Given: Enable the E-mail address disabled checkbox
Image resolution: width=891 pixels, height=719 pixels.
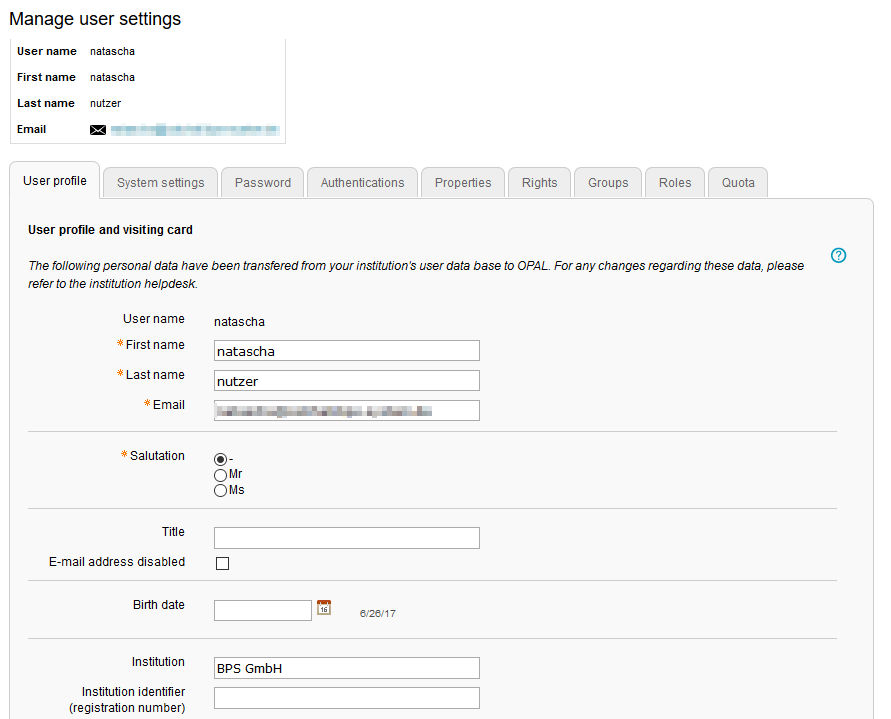Looking at the screenshot, I should [223, 563].
